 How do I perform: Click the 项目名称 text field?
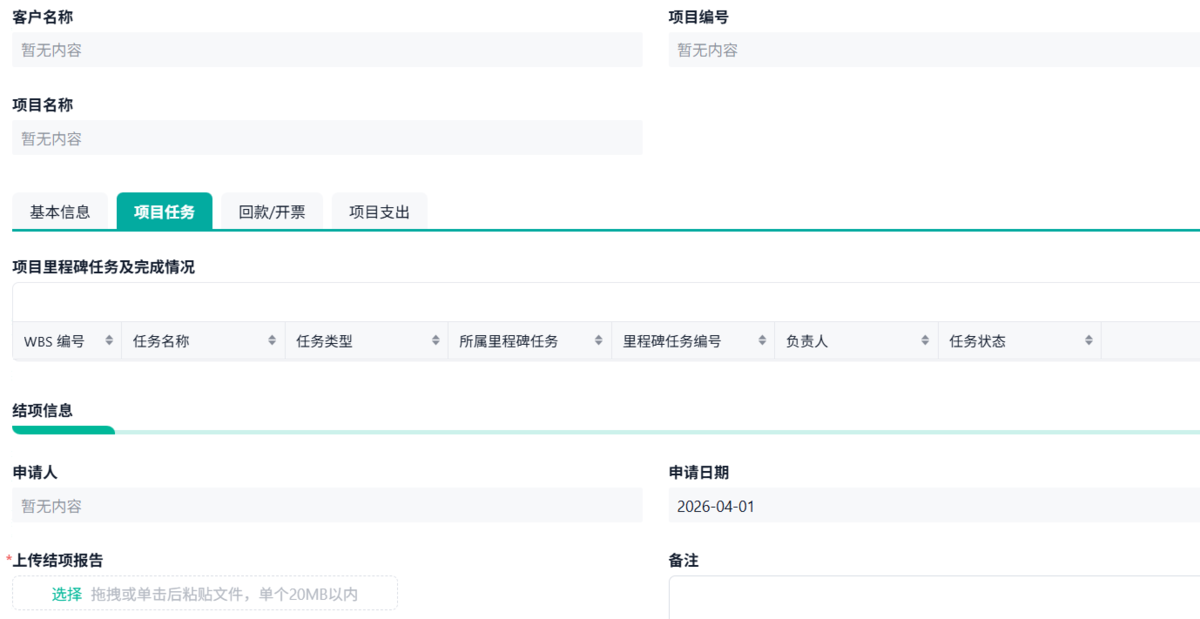click(x=327, y=138)
